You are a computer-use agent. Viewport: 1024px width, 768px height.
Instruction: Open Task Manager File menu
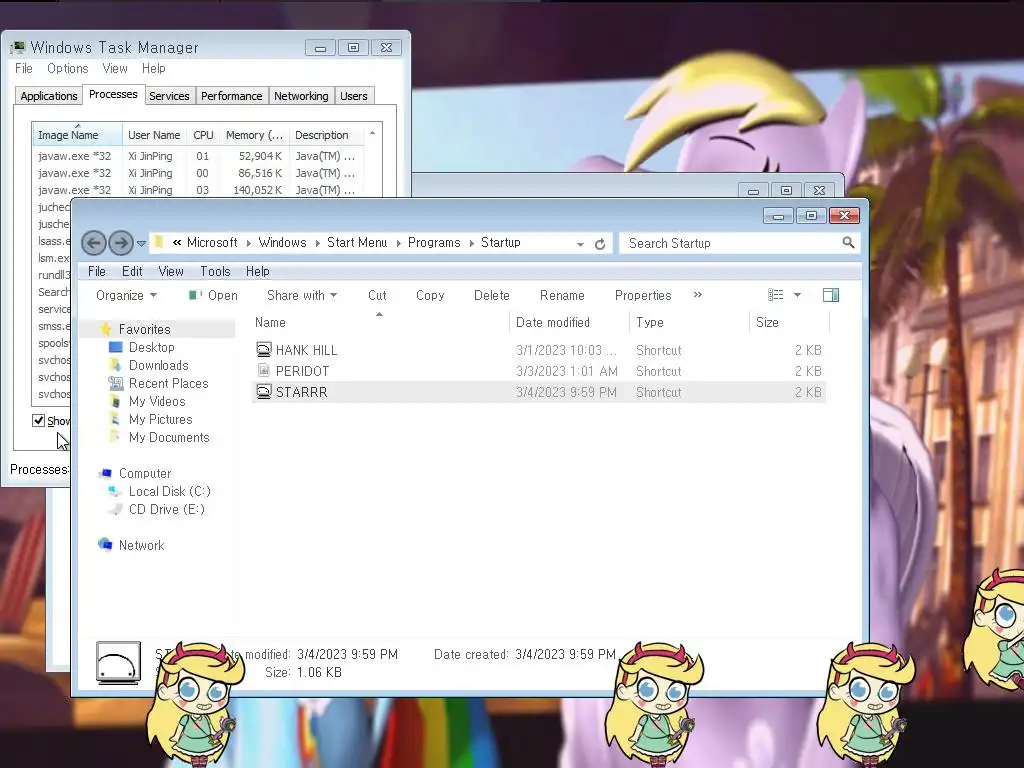coord(24,68)
